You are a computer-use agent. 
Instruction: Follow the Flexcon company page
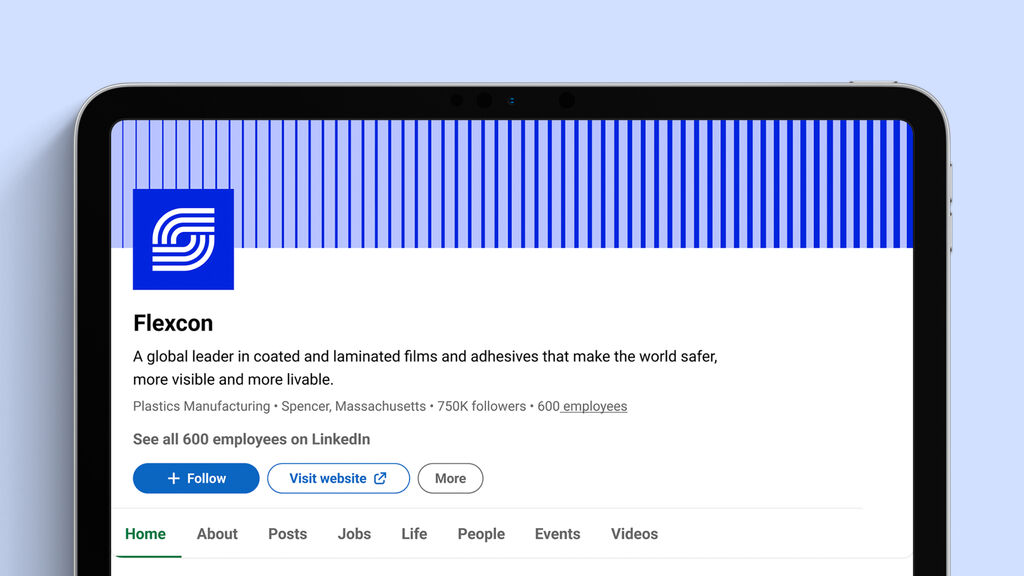(196, 479)
